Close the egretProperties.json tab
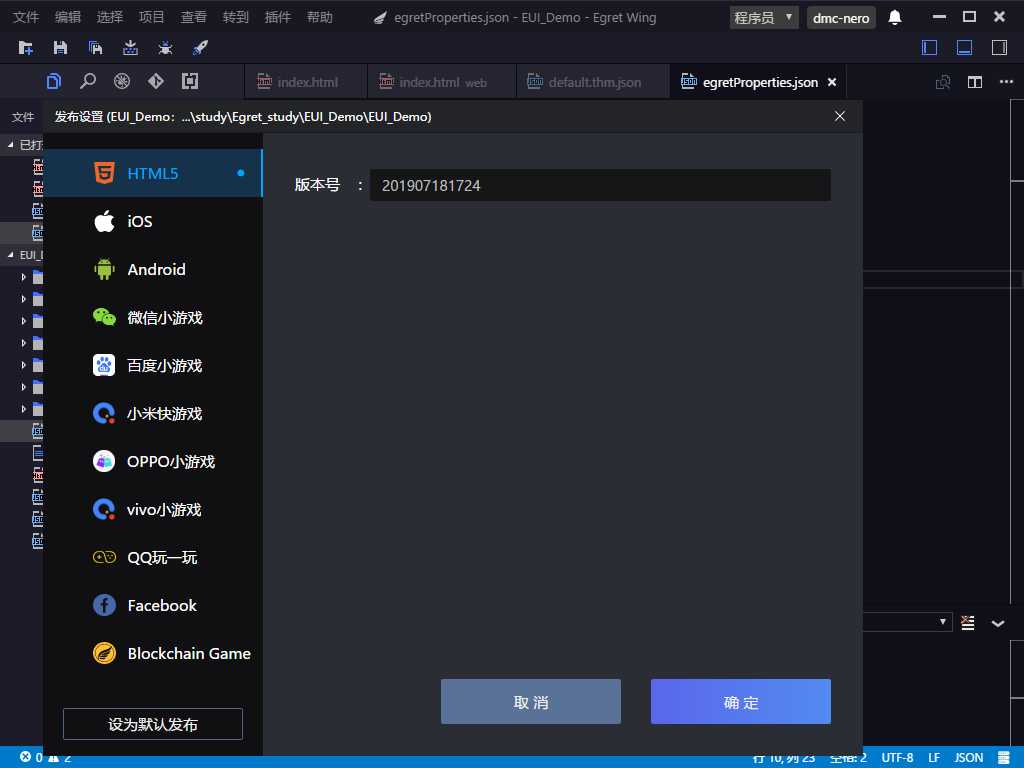1024x768 pixels. coord(832,82)
